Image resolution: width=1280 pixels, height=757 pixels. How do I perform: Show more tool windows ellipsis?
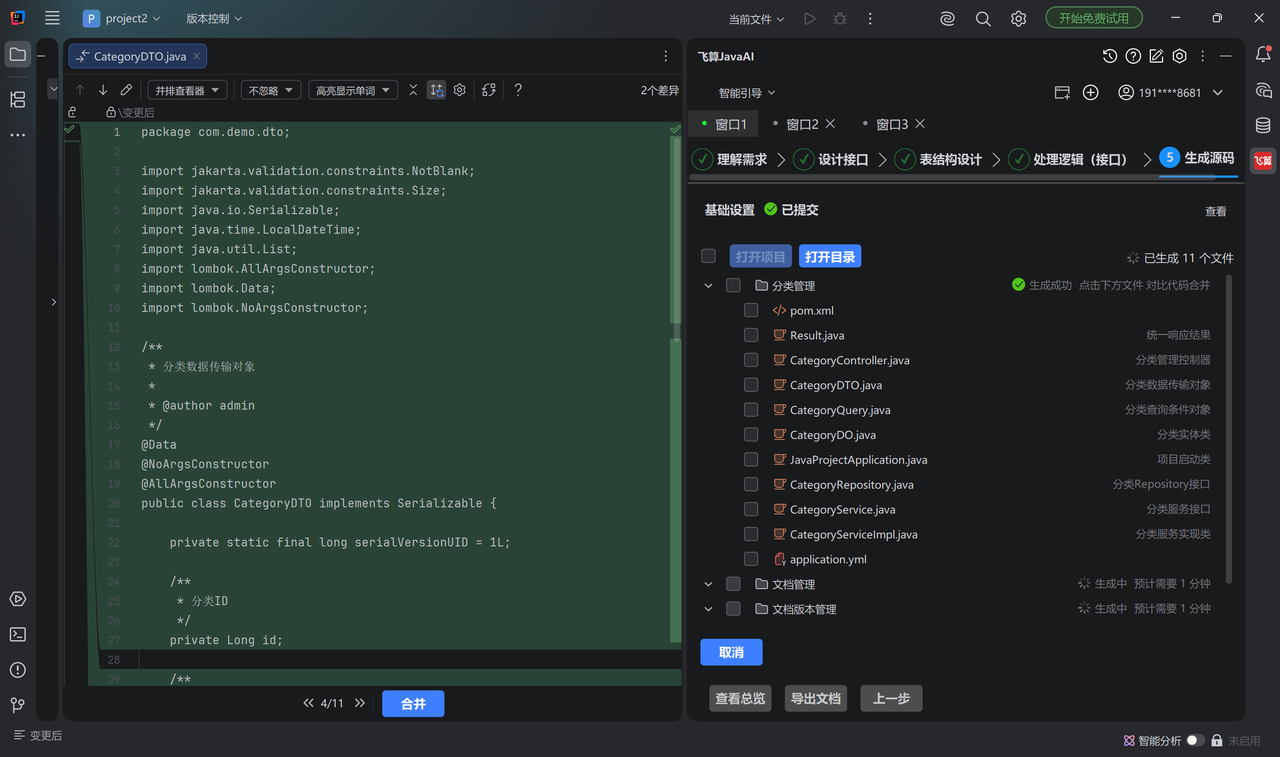[17, 135]
